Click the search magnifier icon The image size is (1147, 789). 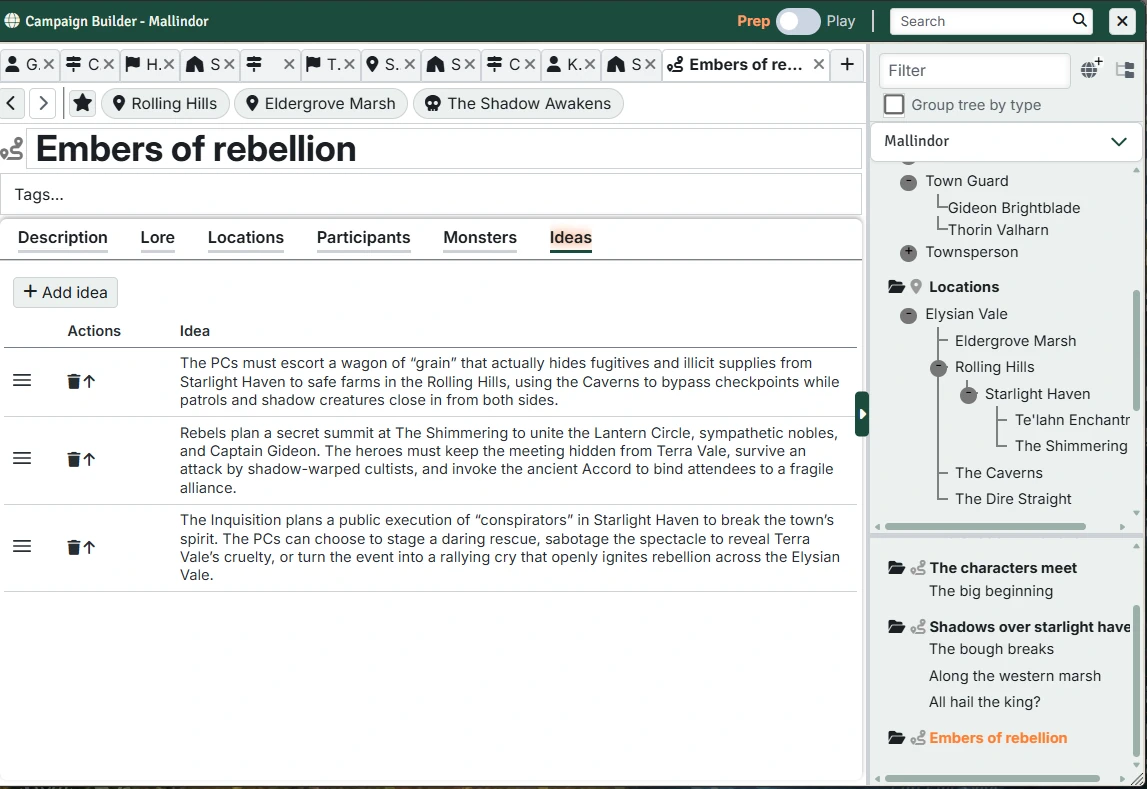point(1080,21)
